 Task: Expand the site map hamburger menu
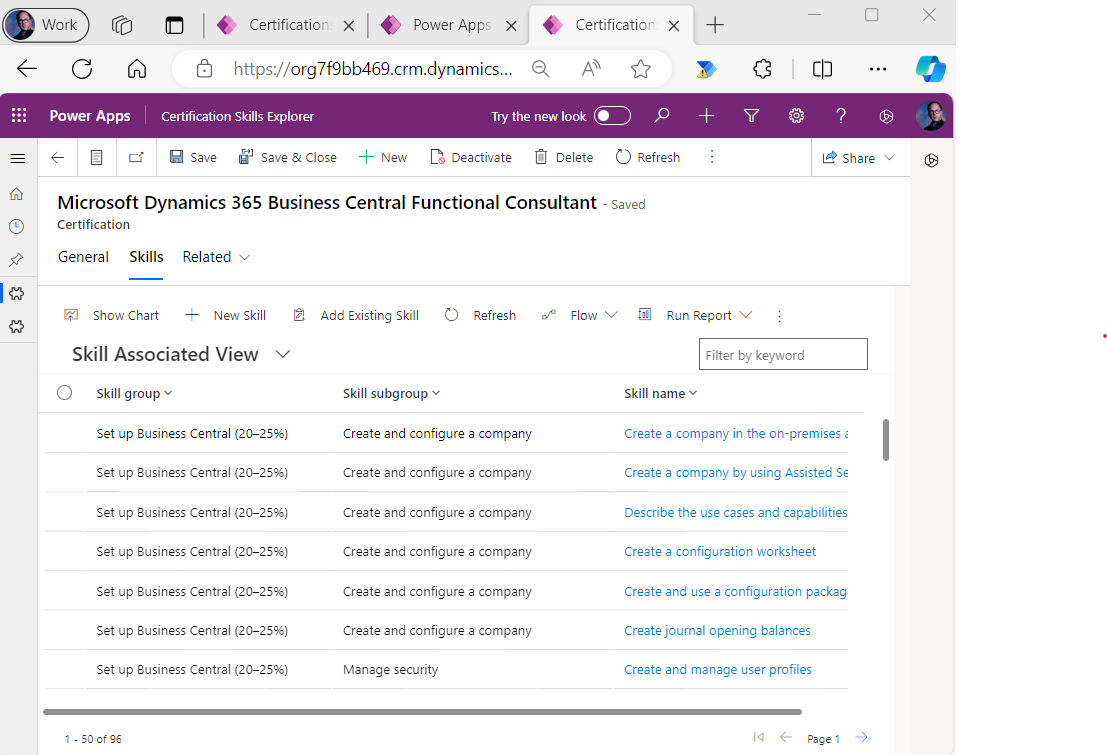pyautogui.click(x=18, y=159)
